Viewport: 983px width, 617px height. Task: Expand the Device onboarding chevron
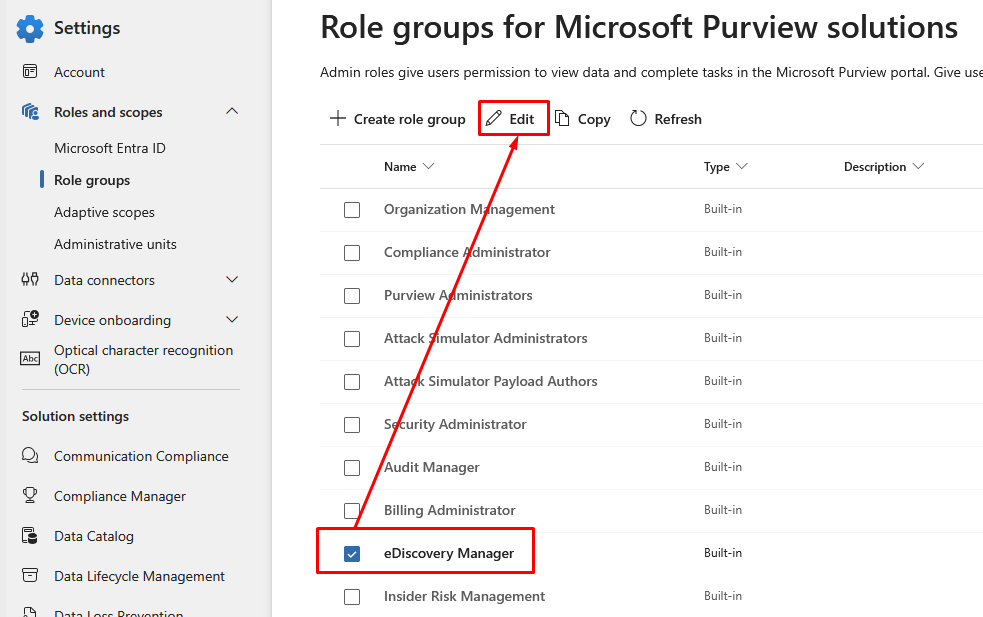pos(232,320)
